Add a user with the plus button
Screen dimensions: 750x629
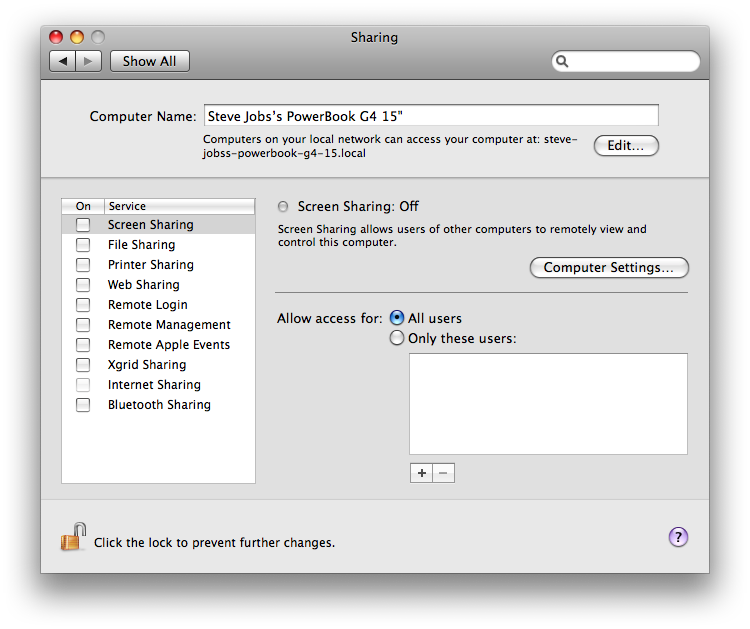pyautogui.click(x=421, y=473)
